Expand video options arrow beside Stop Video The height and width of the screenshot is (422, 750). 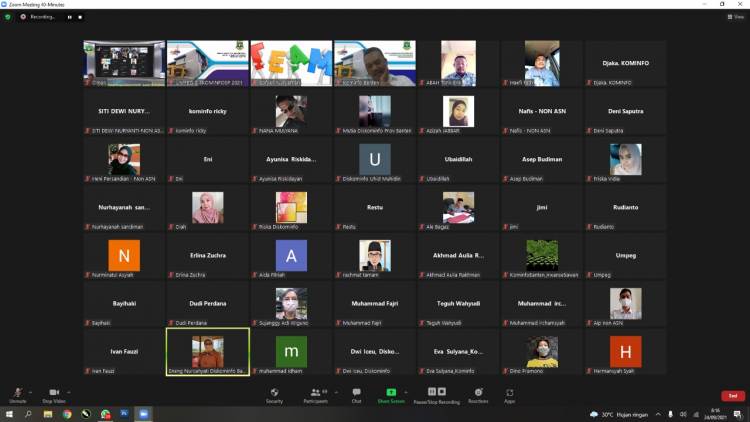coord(68,391)
